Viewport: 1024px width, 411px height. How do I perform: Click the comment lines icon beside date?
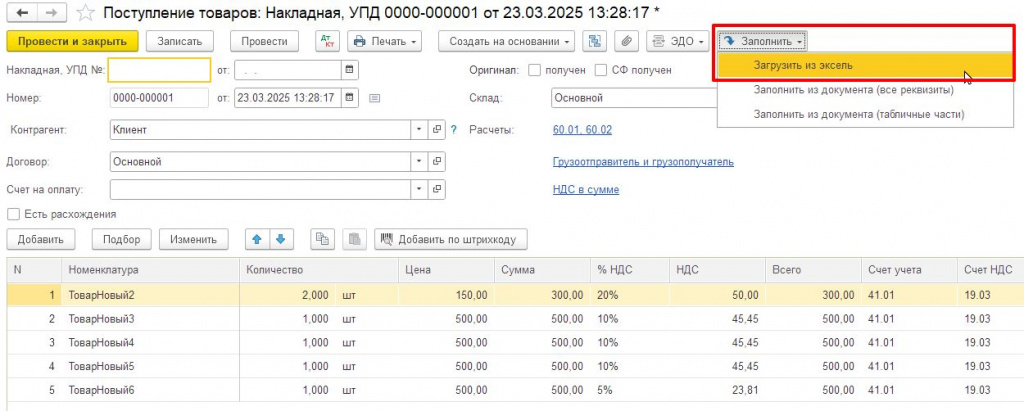374,99
